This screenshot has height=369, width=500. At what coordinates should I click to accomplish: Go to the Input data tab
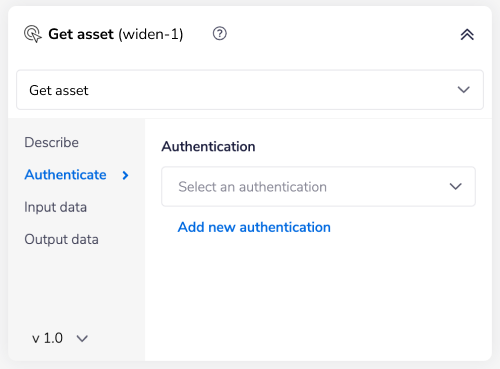click(56, 207)
